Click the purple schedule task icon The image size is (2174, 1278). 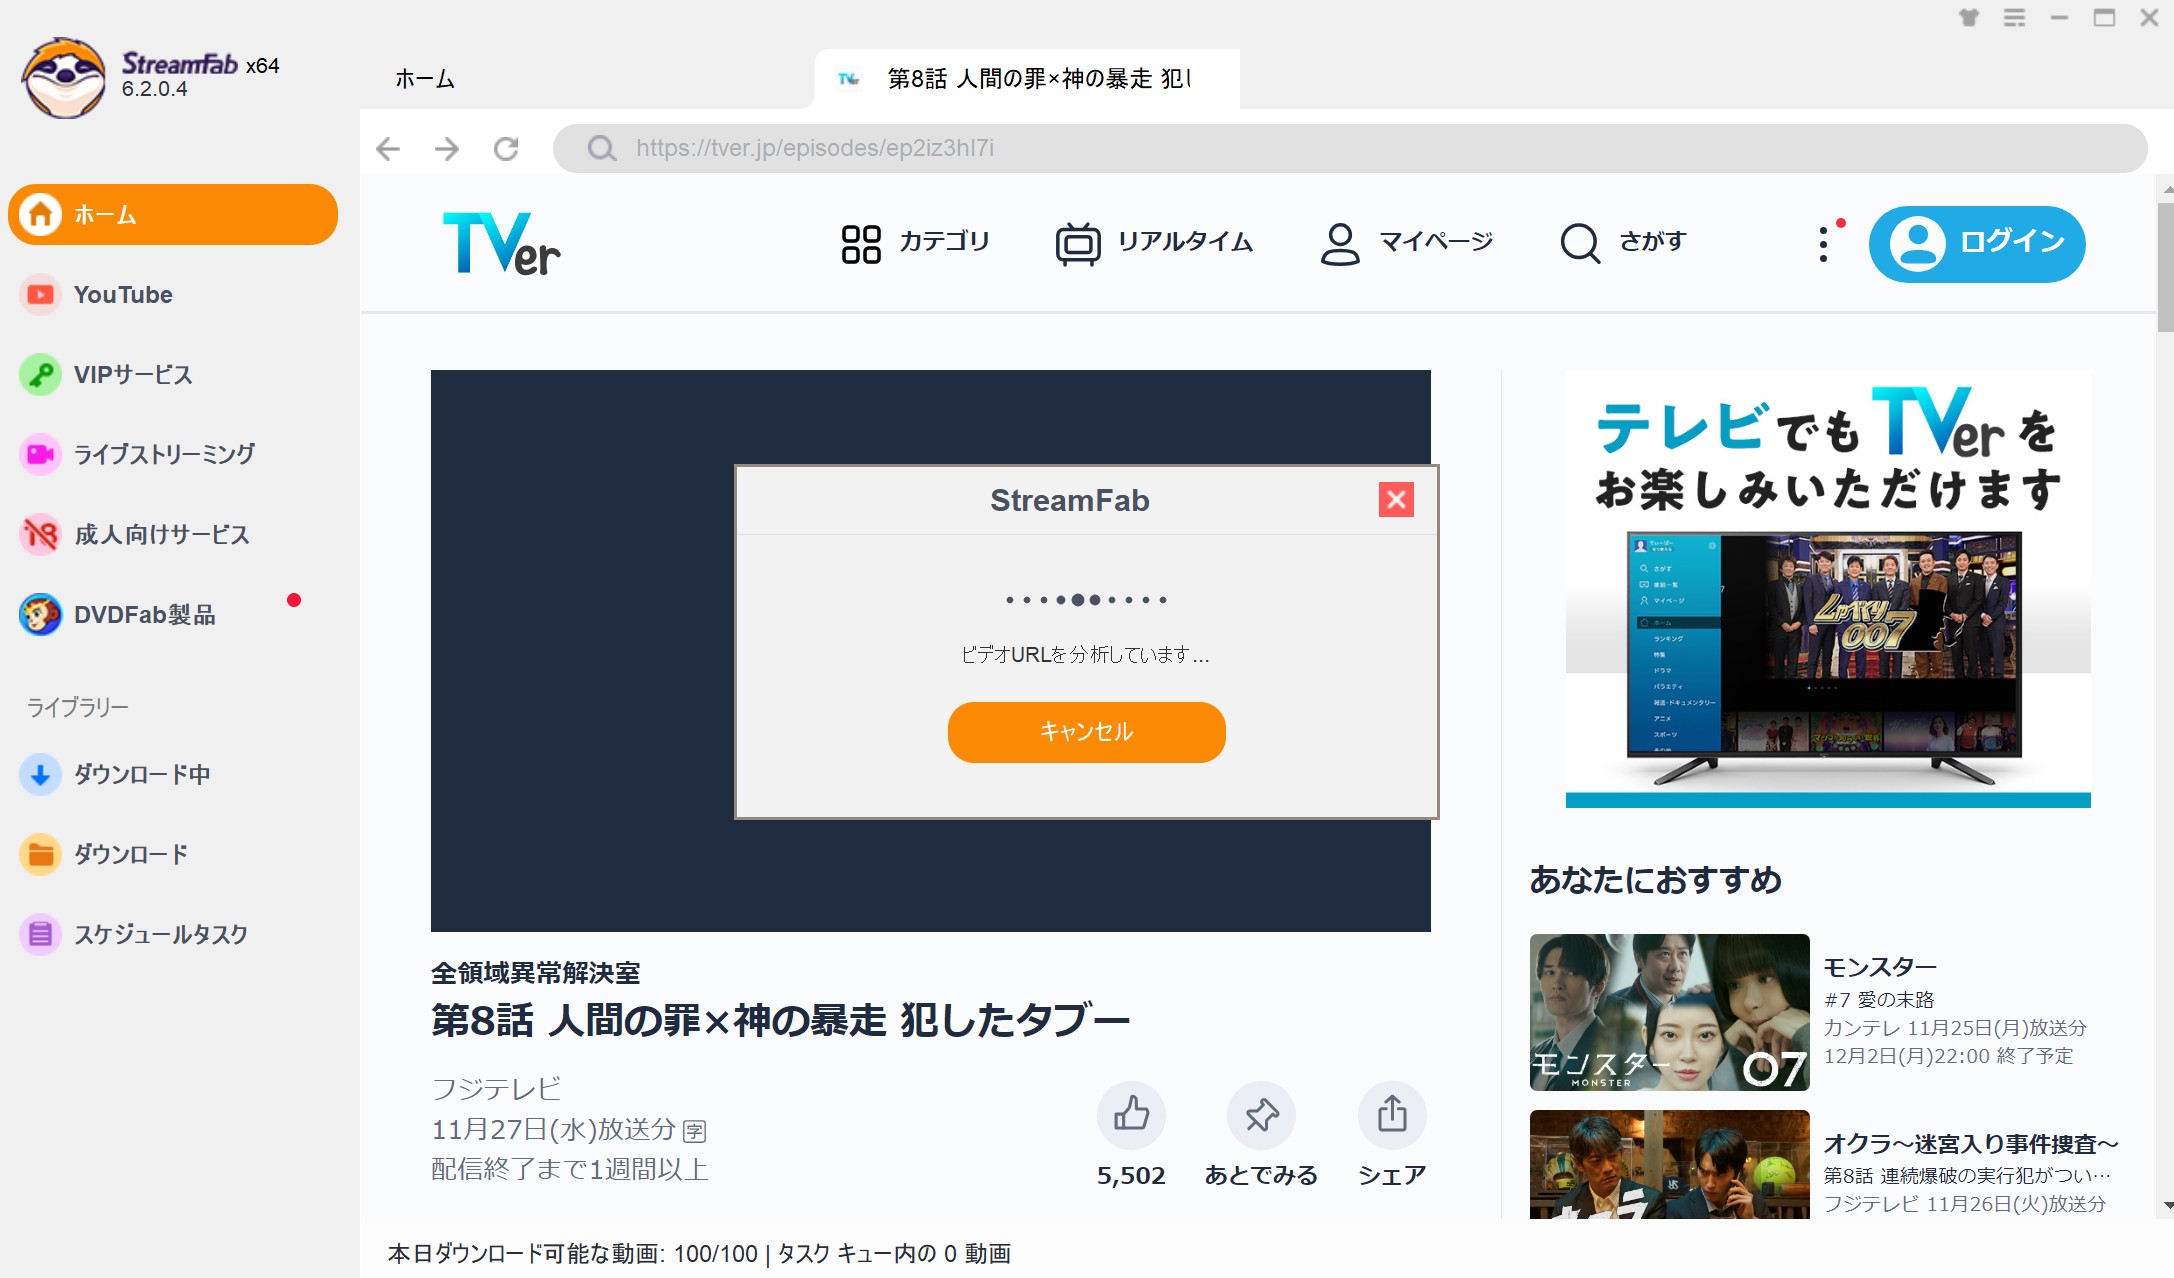point(40,935)
